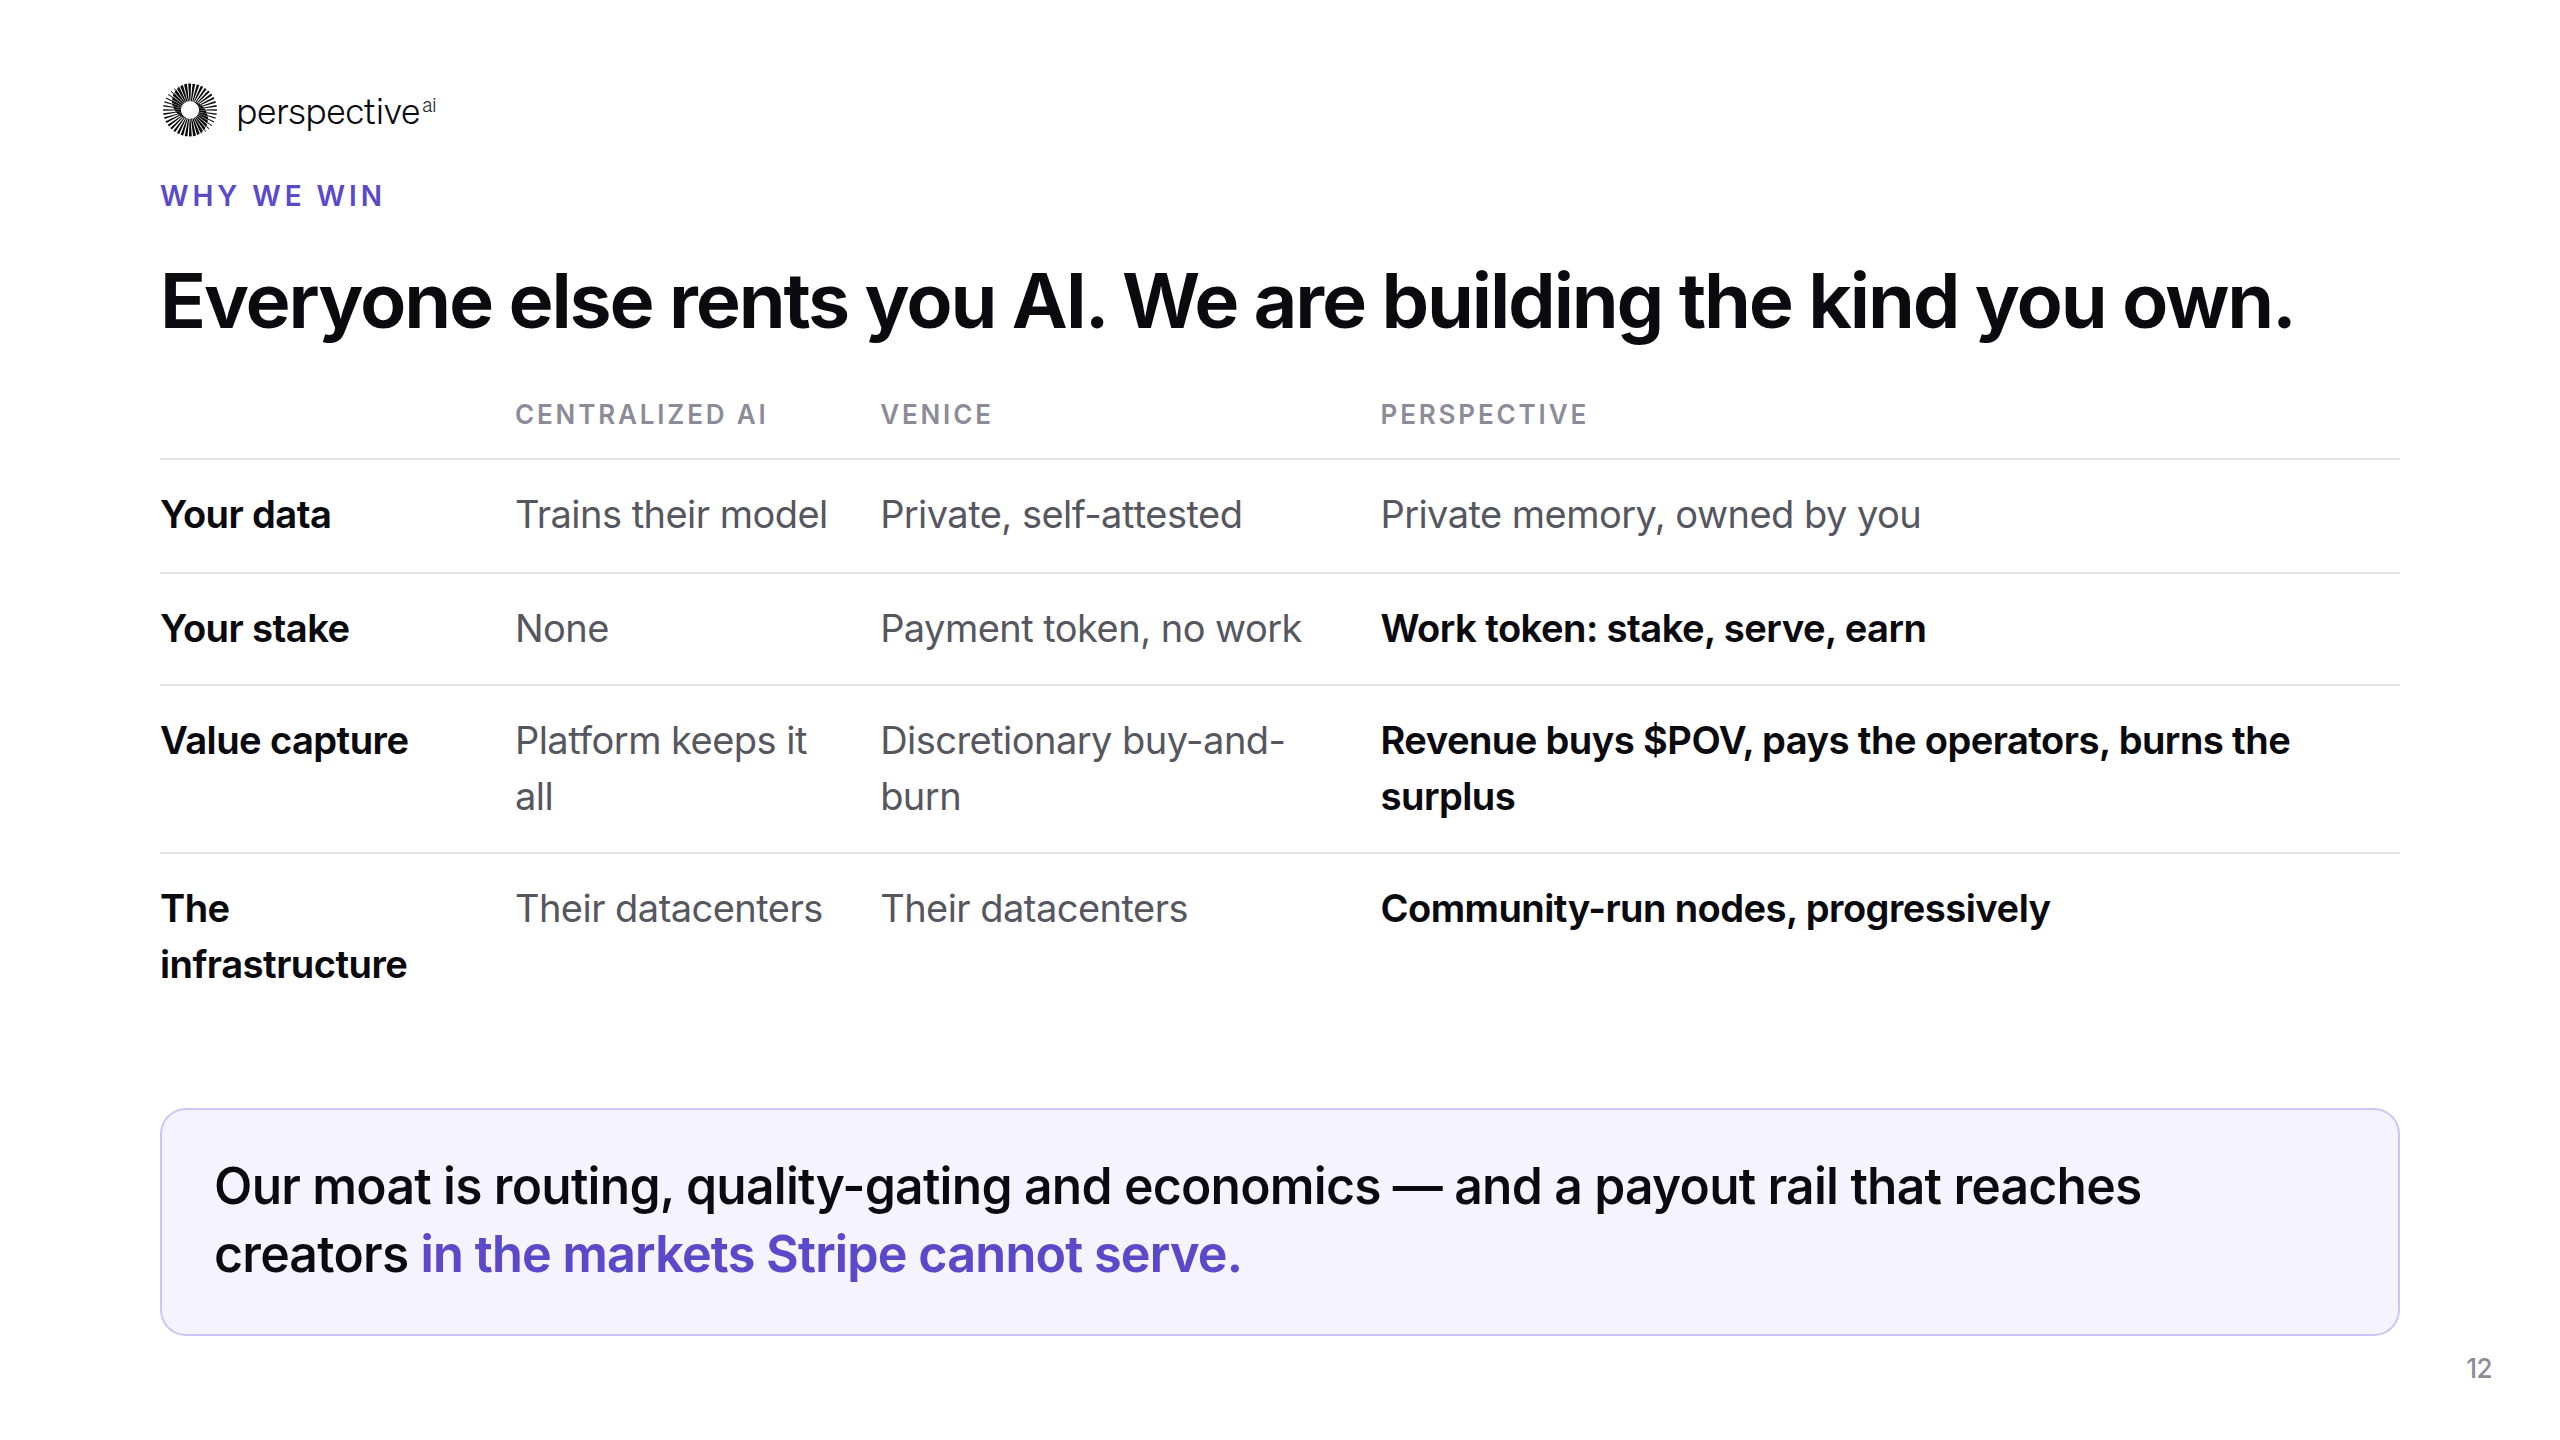Click Private memory, owned by you text
The width and height of the screenshot is (2560, 1440).
pyautogui.click(x=1651, y=515)
